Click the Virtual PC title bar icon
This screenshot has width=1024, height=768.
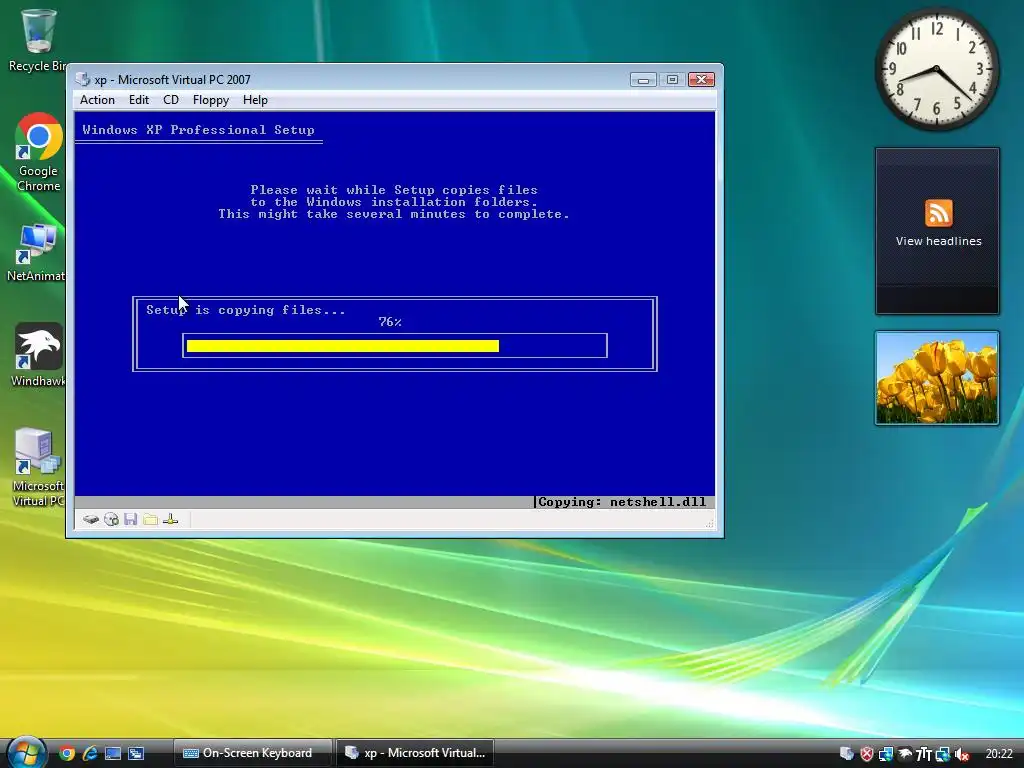click(x=82, y=80)
